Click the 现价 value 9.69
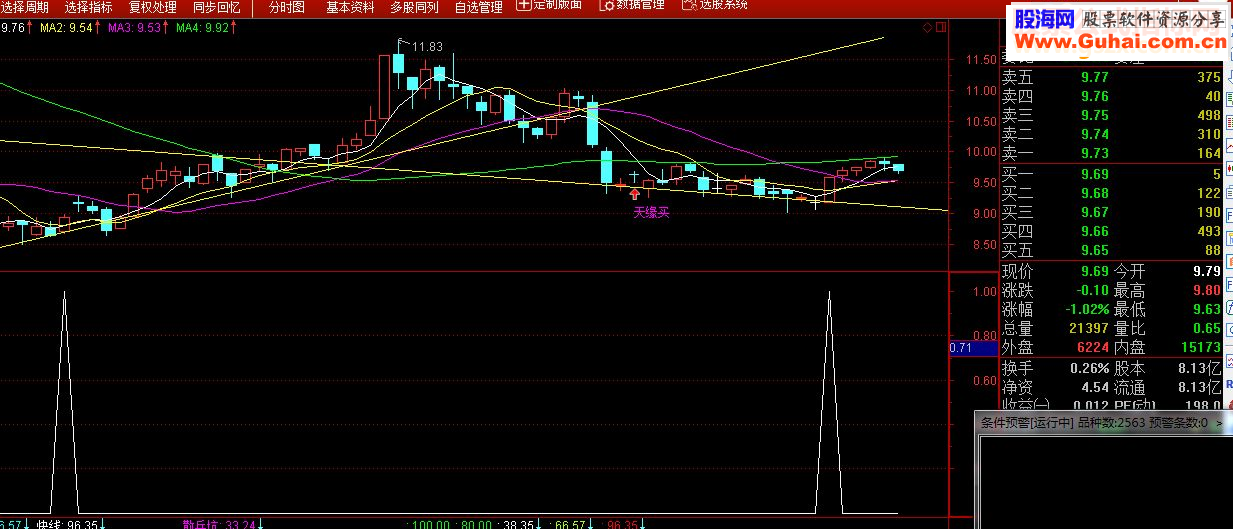The image size is (1233, 529). click(x=1094, y=271)
